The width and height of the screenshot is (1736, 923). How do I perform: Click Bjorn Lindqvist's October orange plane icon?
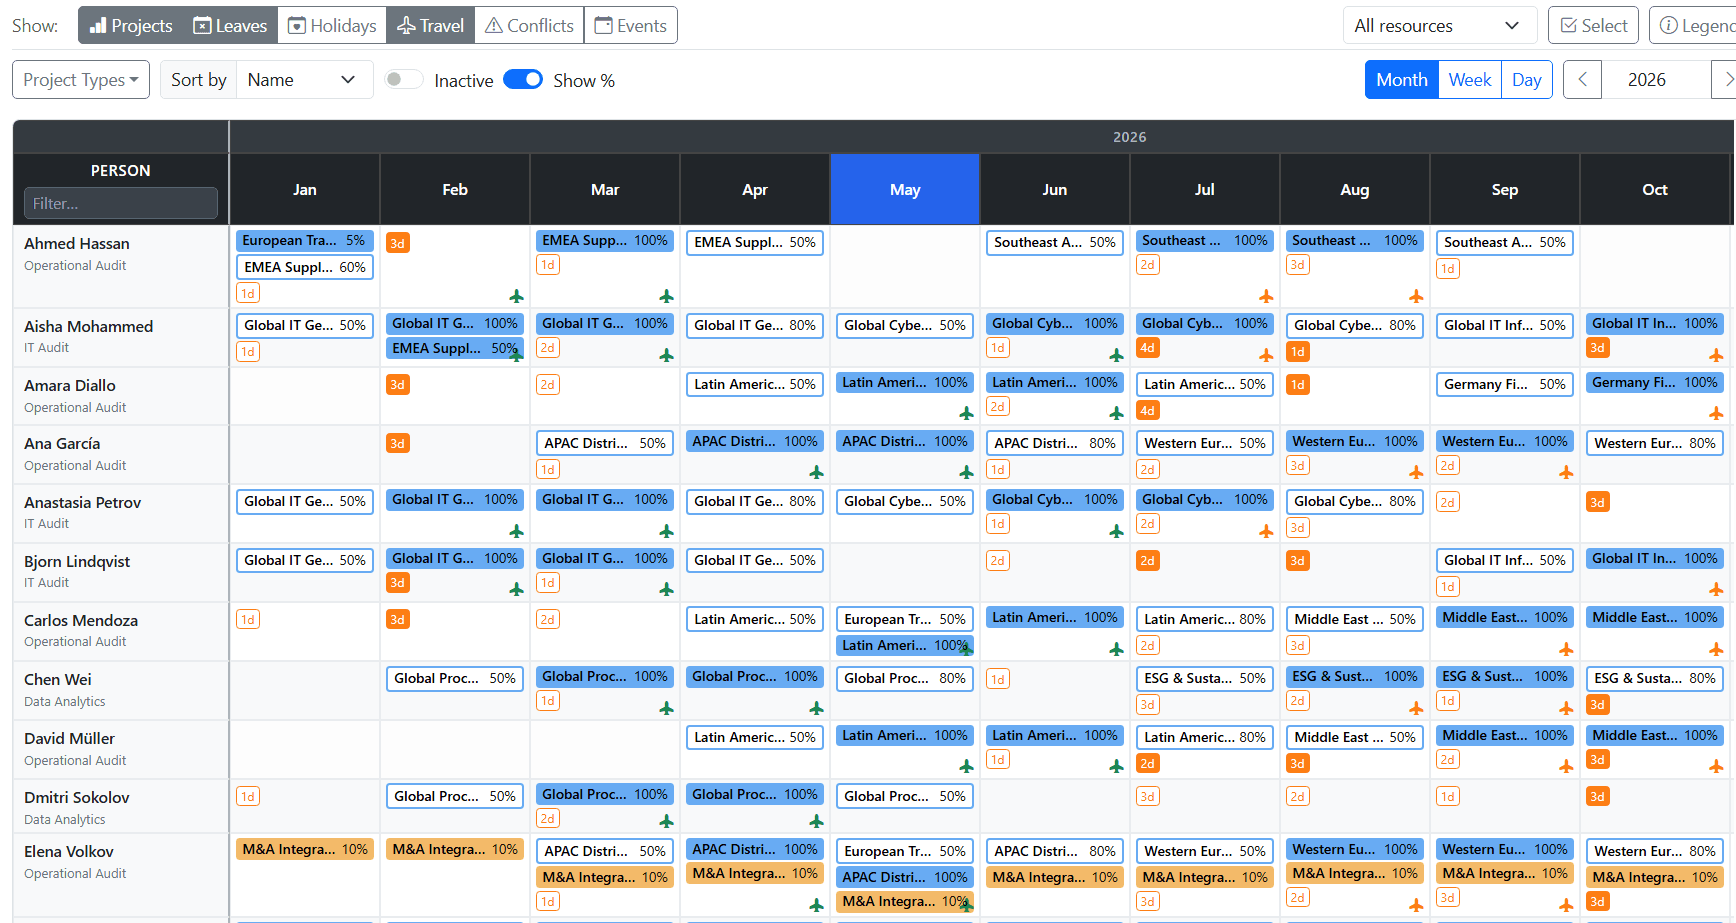pos(1716,590)
